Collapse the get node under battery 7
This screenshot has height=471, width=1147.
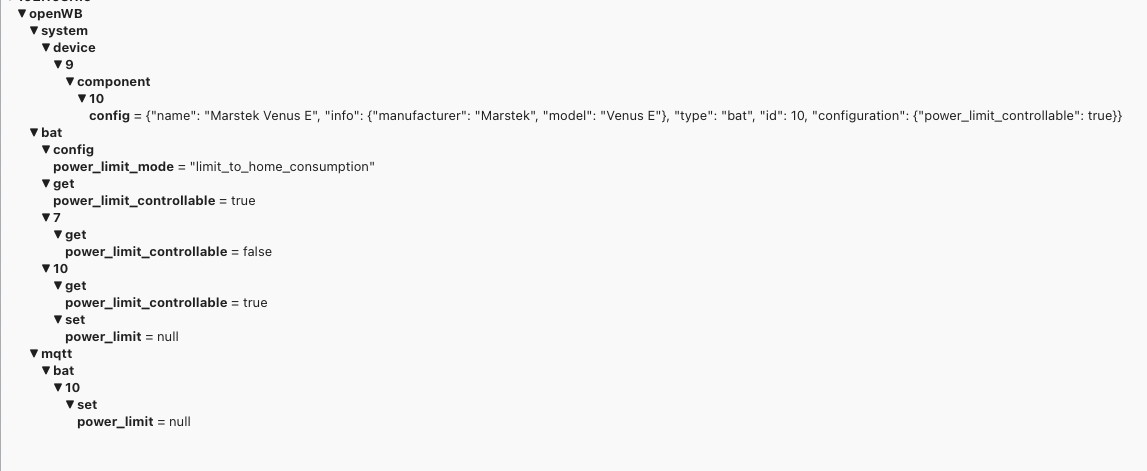(x=57, y=235)
